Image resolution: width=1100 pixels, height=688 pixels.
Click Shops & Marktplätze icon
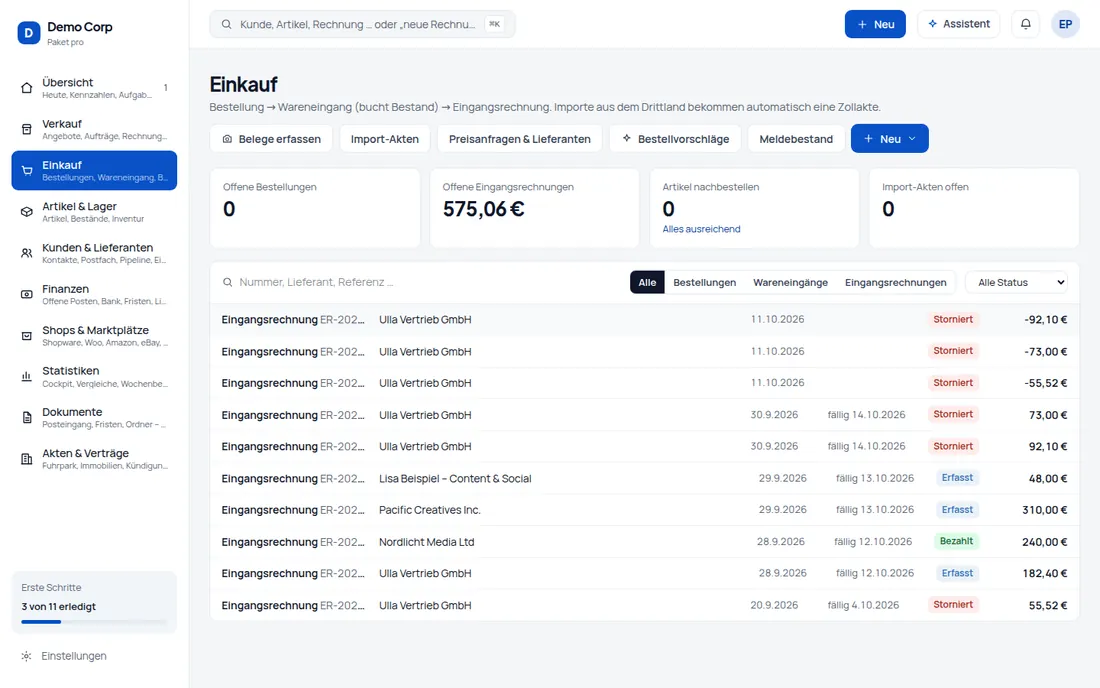pyautogui.click(x=27, y=336)
